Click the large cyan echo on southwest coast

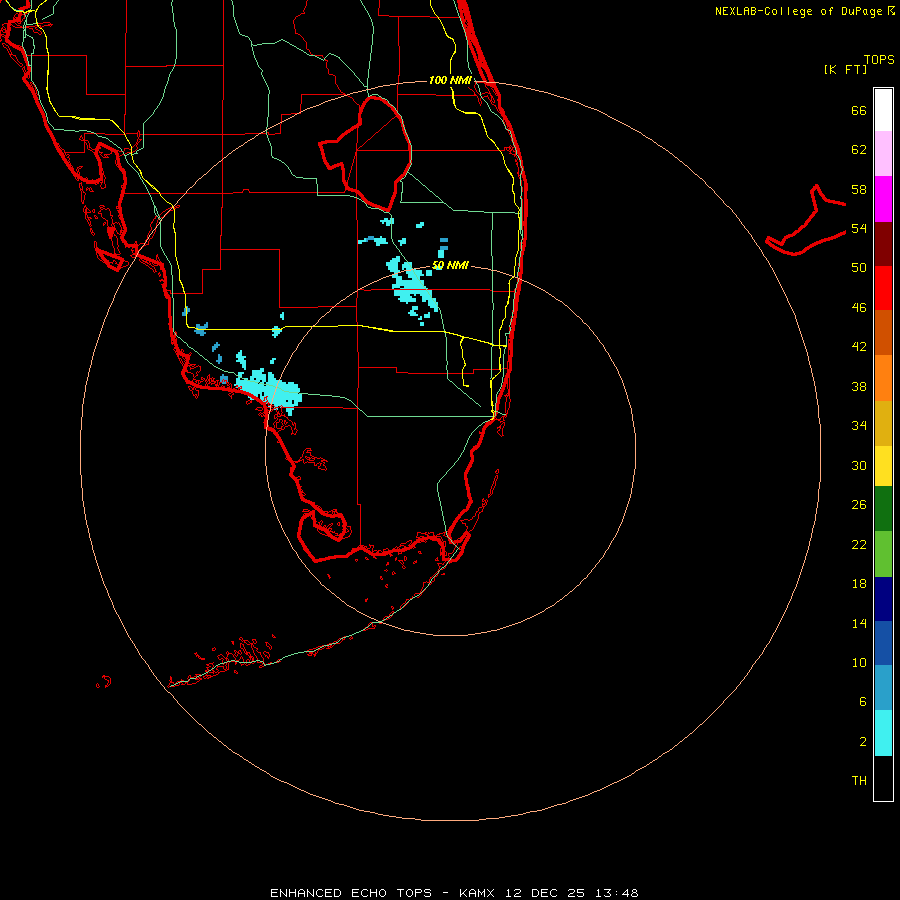point(270,389)
